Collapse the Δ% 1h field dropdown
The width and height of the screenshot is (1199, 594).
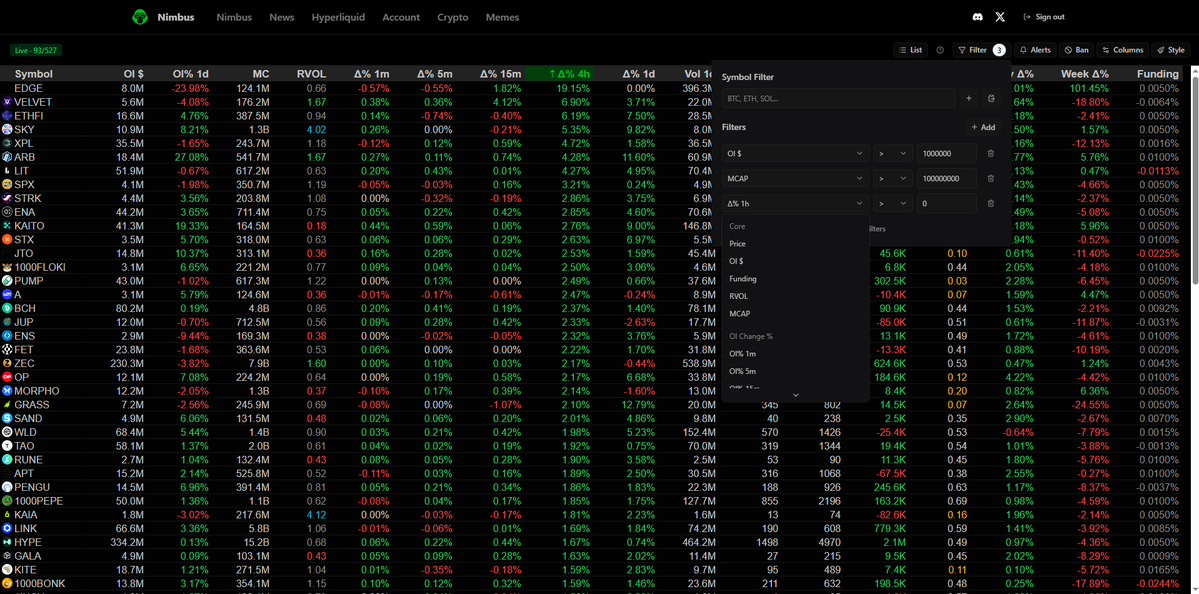pyautogui.click(x=795, y=203)
